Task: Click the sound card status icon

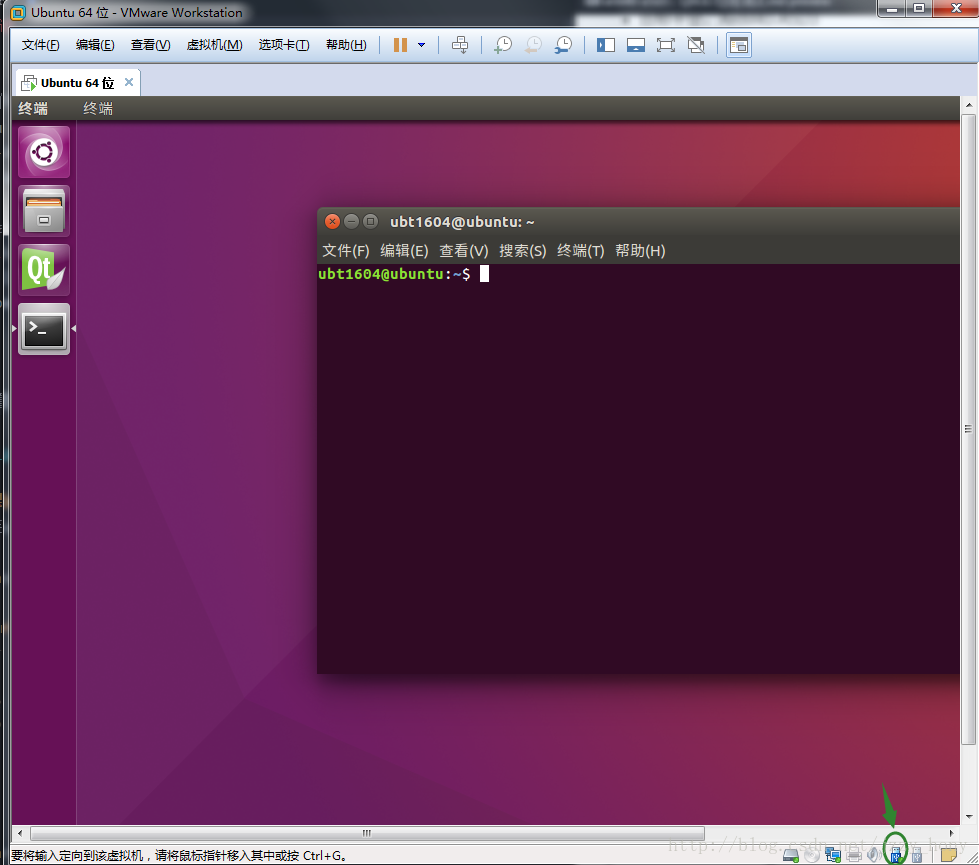Action: [874, 855]
